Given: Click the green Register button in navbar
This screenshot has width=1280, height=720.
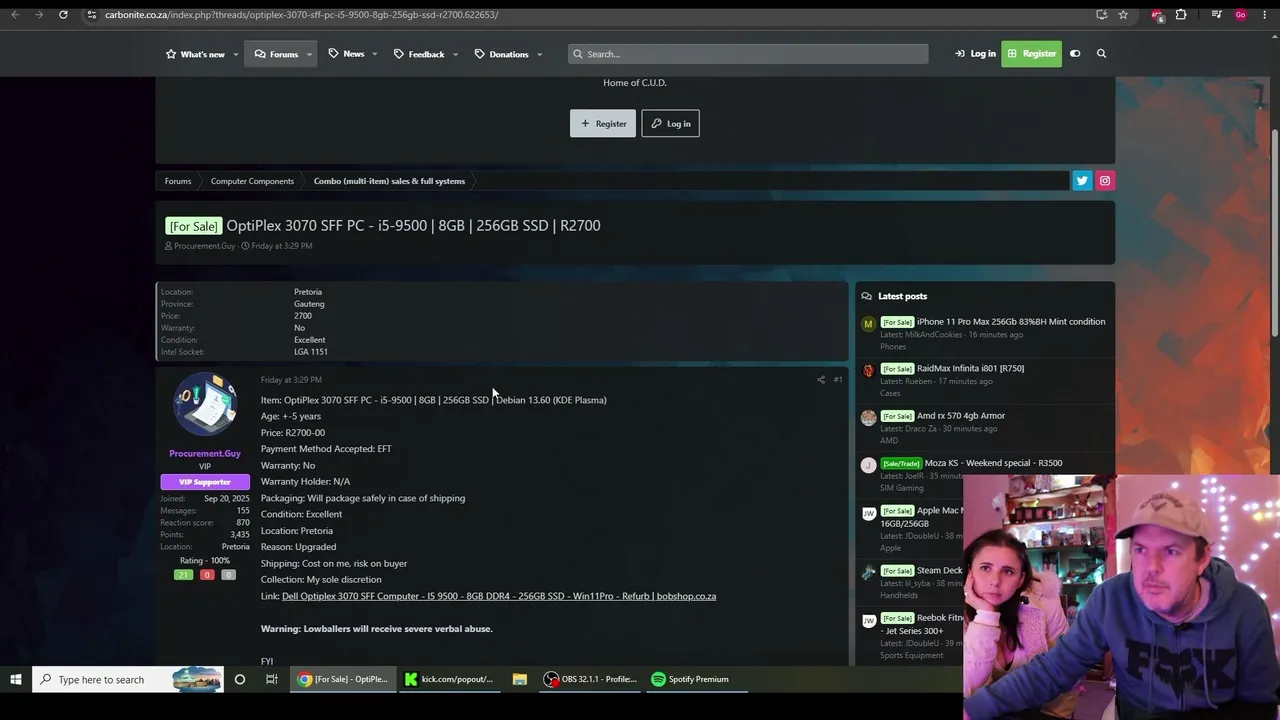Looking at the screenshot, I should 1031,54.
